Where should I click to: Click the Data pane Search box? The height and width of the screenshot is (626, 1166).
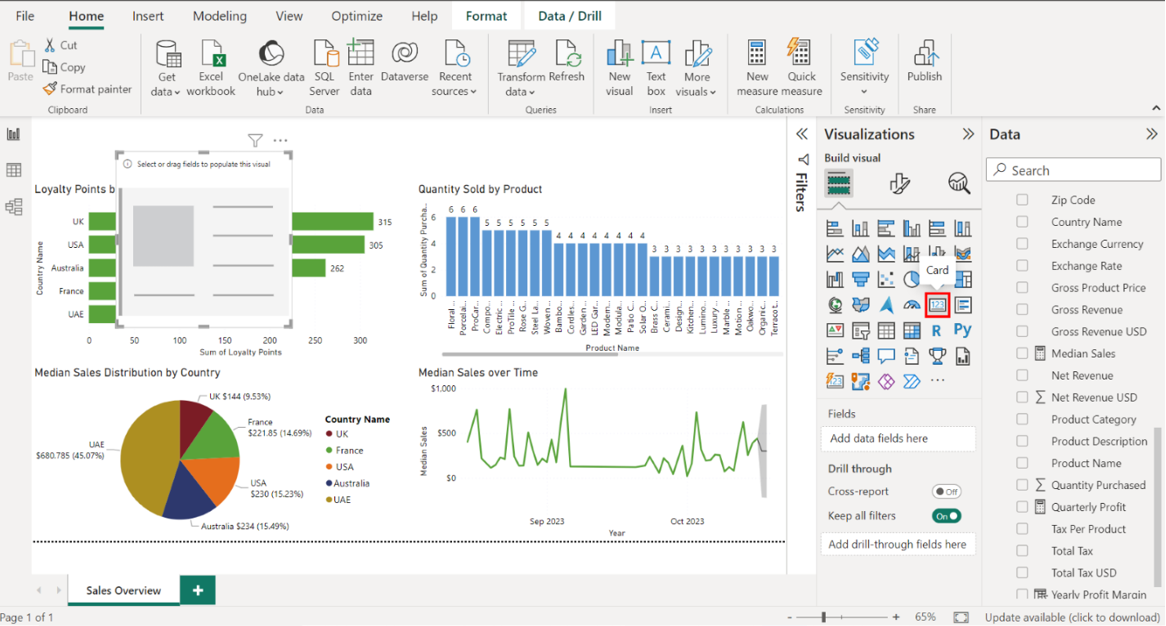[1074, 170]
